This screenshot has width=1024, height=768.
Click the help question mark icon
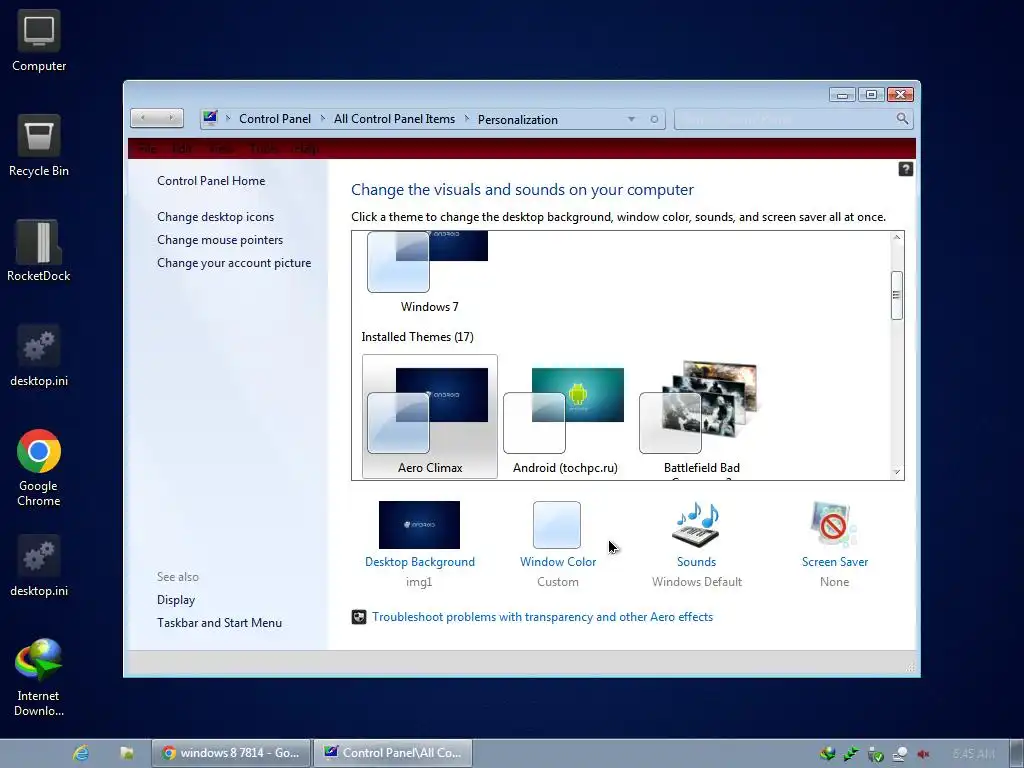tap(905, 169)
